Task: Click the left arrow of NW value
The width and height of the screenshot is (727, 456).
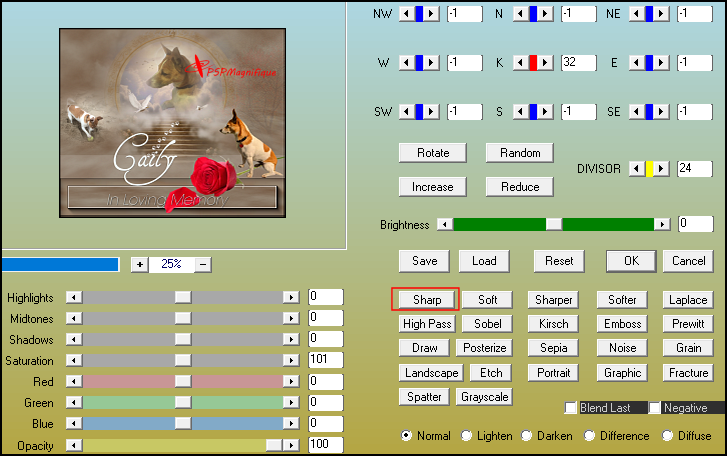Action: 406,13
